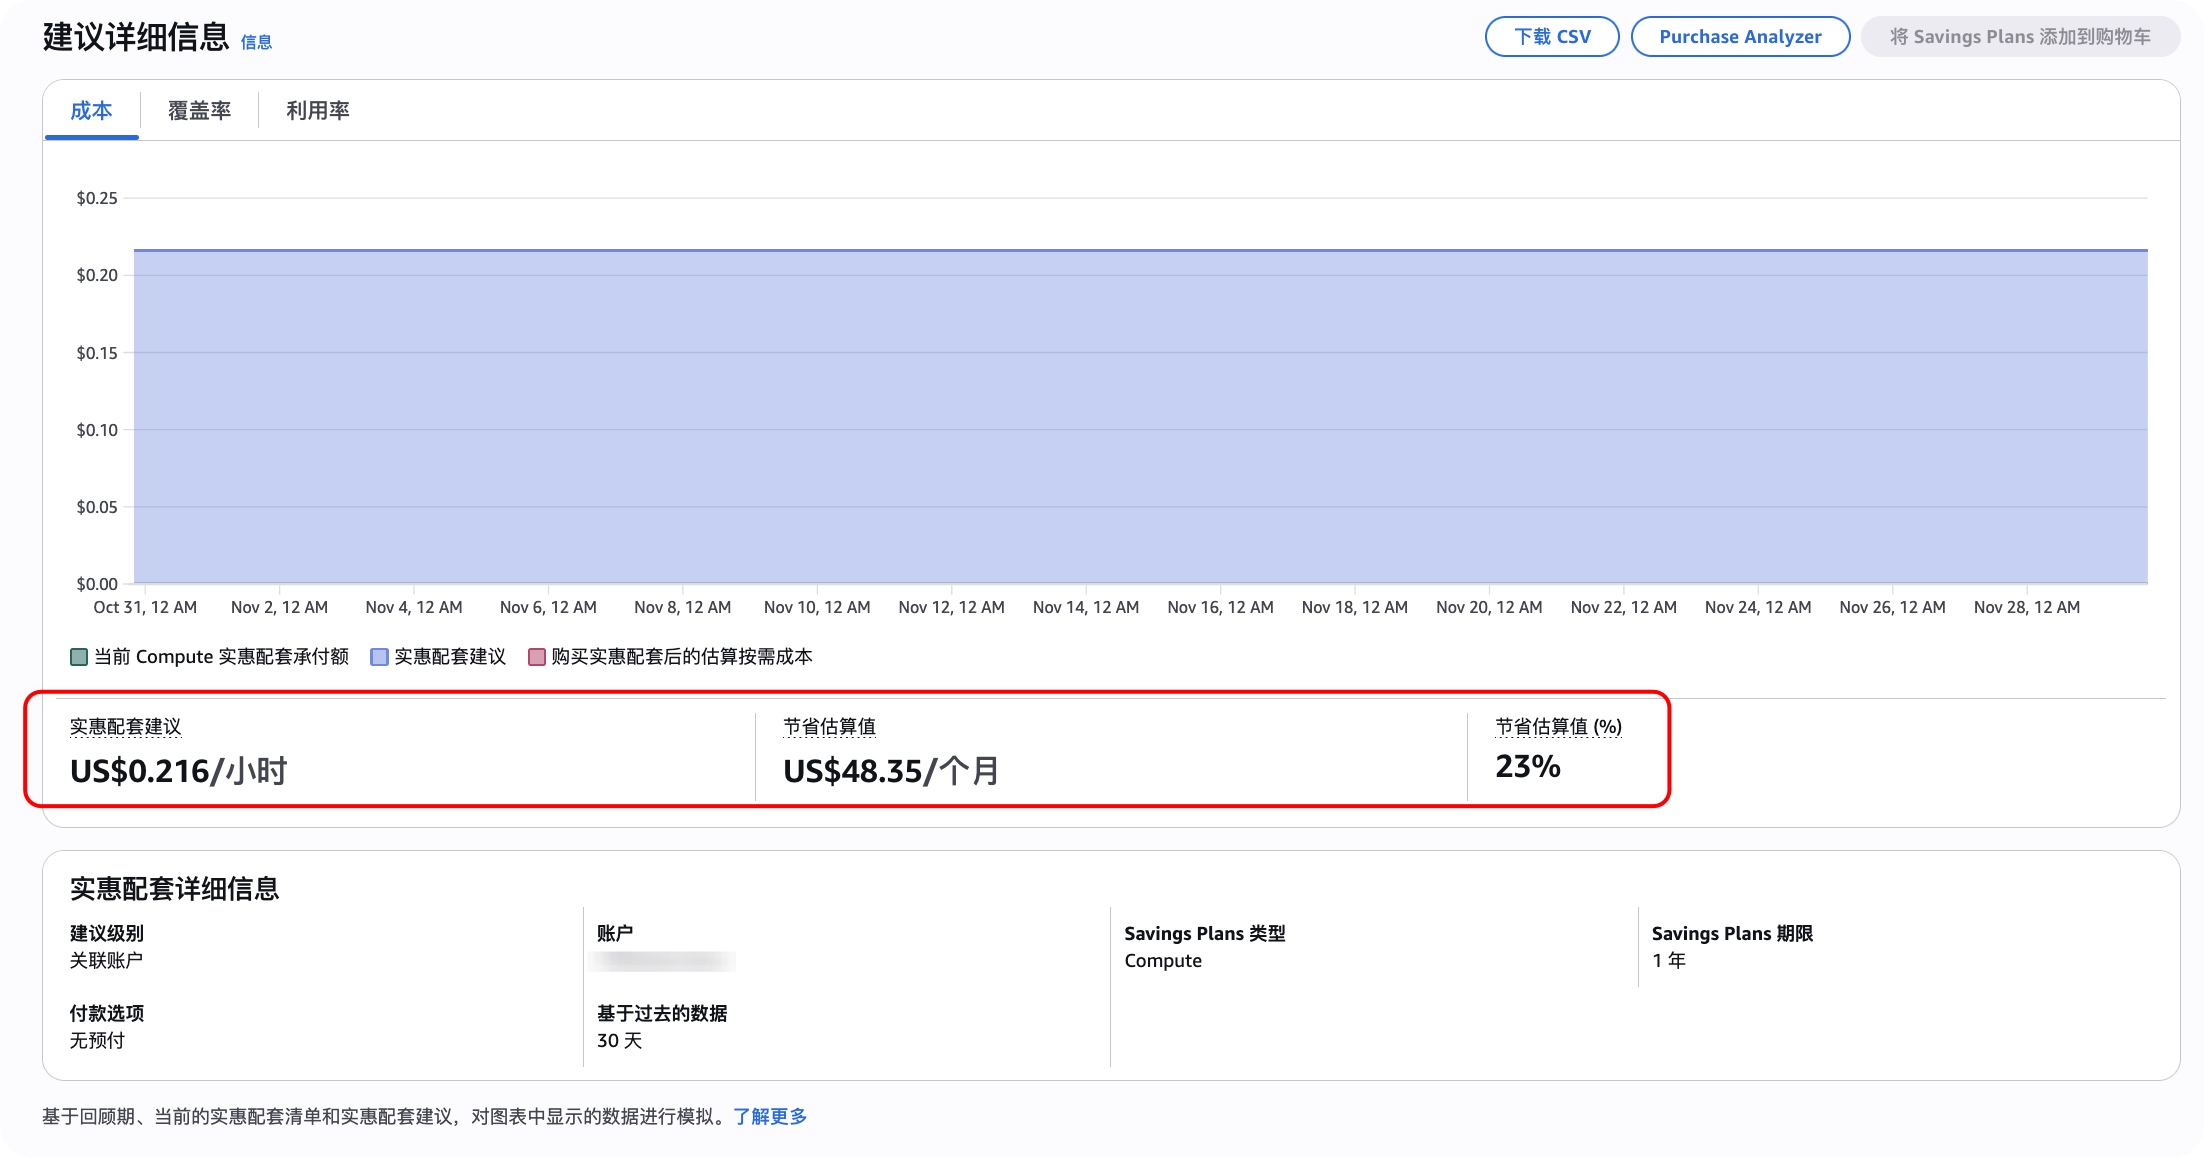Click the Oct 31, 12 AM axis marker
Screen dimensions: 2204x1158
145,607
